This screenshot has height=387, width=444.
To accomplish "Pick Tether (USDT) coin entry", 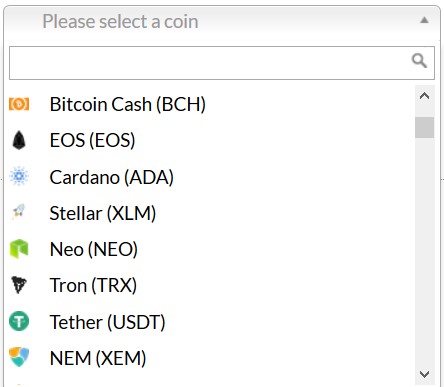I will [x=210, y=322].
